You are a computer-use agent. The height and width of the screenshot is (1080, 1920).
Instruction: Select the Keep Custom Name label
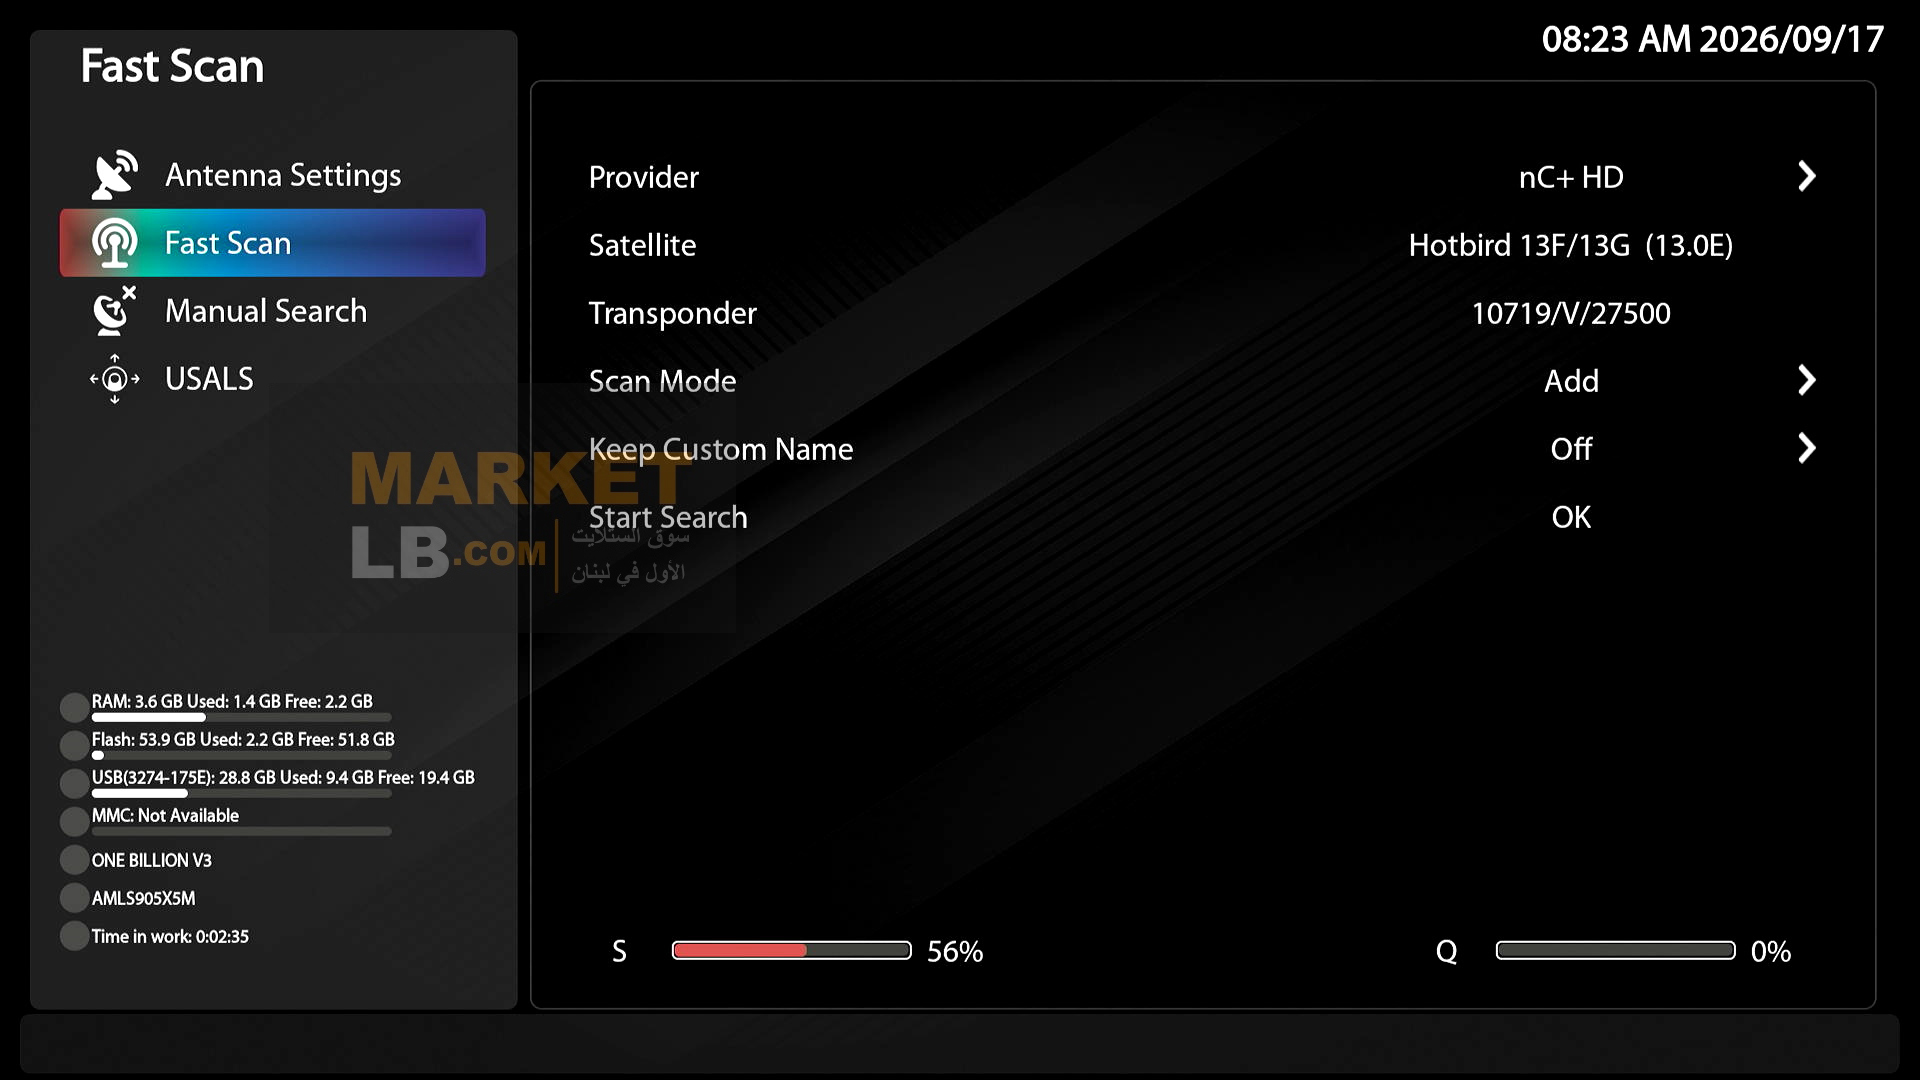[x=721, y=449]
